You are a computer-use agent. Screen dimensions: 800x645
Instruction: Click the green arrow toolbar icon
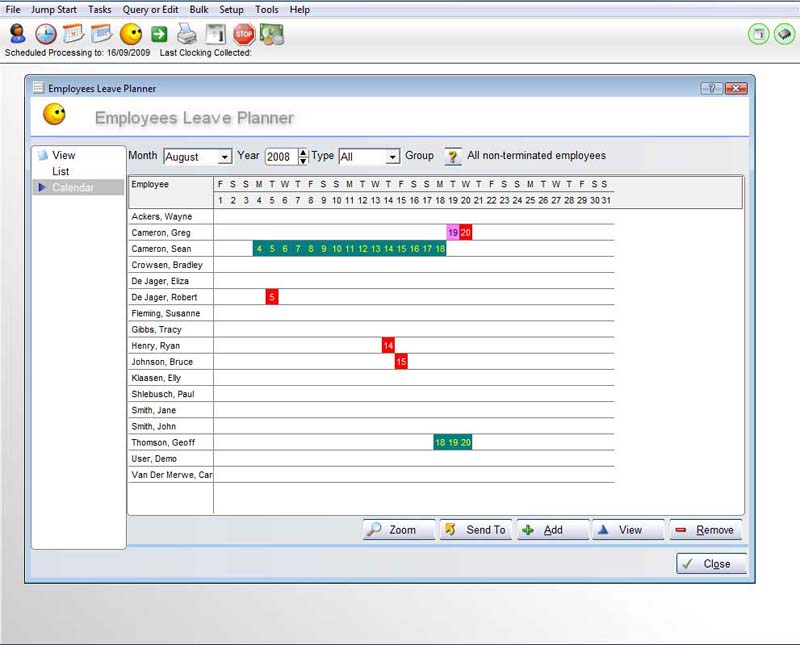pos(158,33)
